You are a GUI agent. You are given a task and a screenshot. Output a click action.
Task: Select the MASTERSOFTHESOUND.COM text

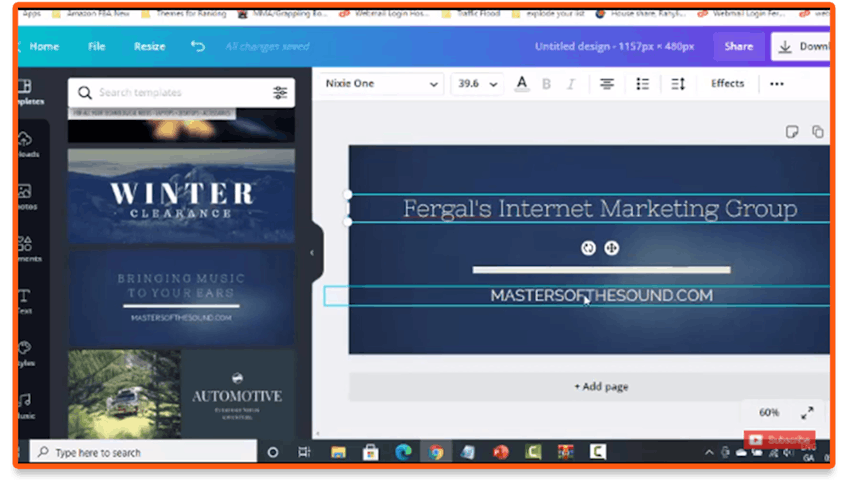click(x=601, y=295)
